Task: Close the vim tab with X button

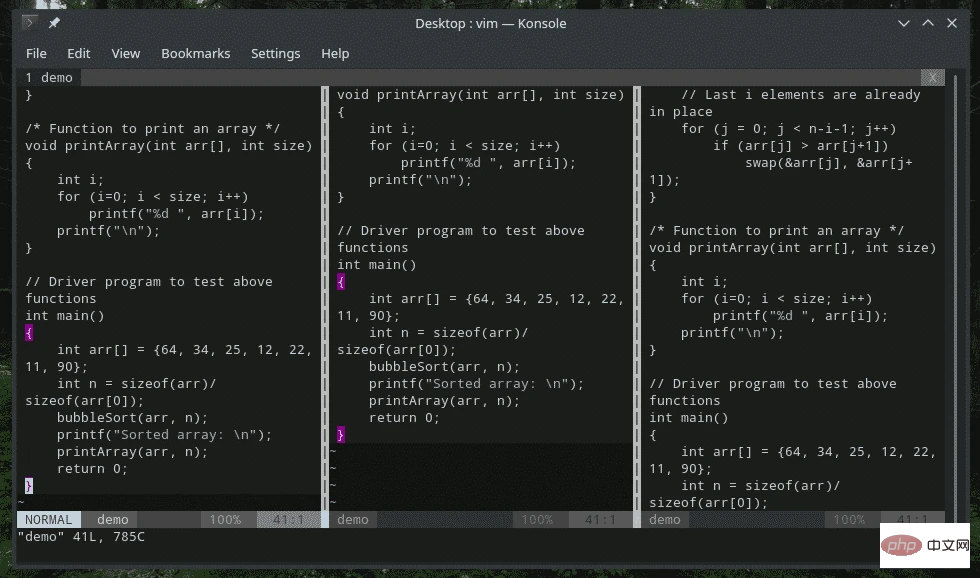Action: pos(932,77)
